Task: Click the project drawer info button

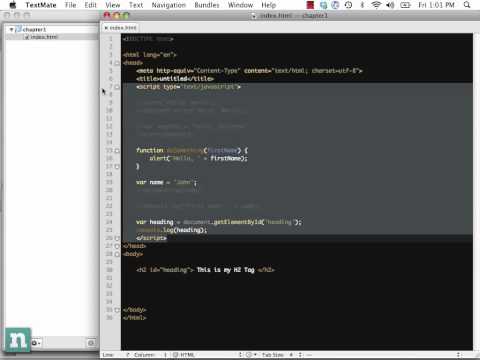Action: click(x=91, y=343)
